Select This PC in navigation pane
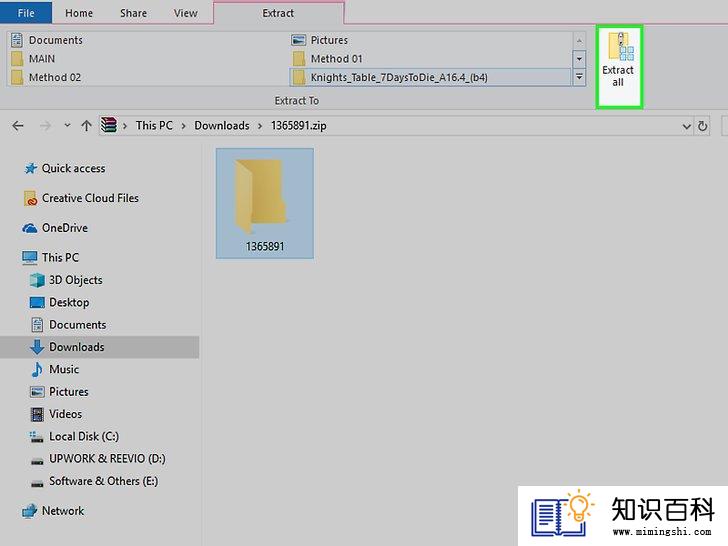 pos(50,257)
